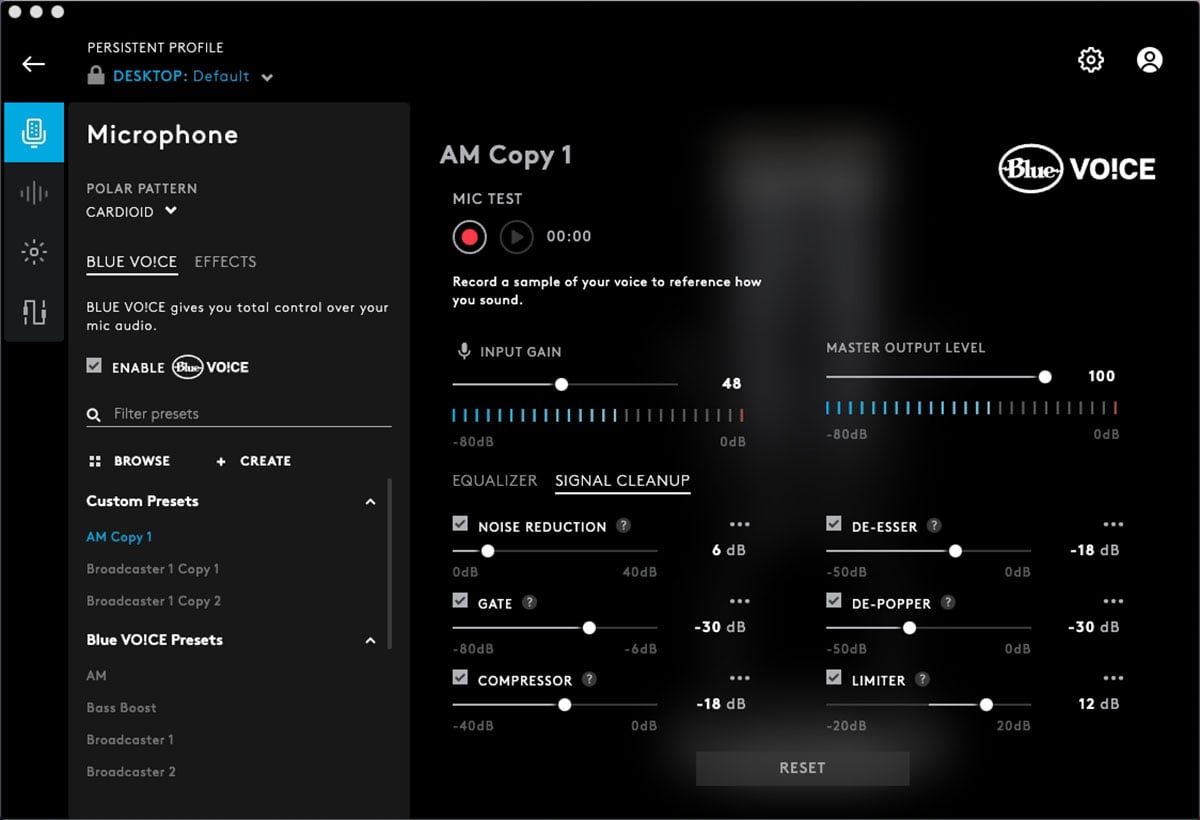Click the Reset button
Viewport: 1200px width, 820px height.
[x=802, y=768]
